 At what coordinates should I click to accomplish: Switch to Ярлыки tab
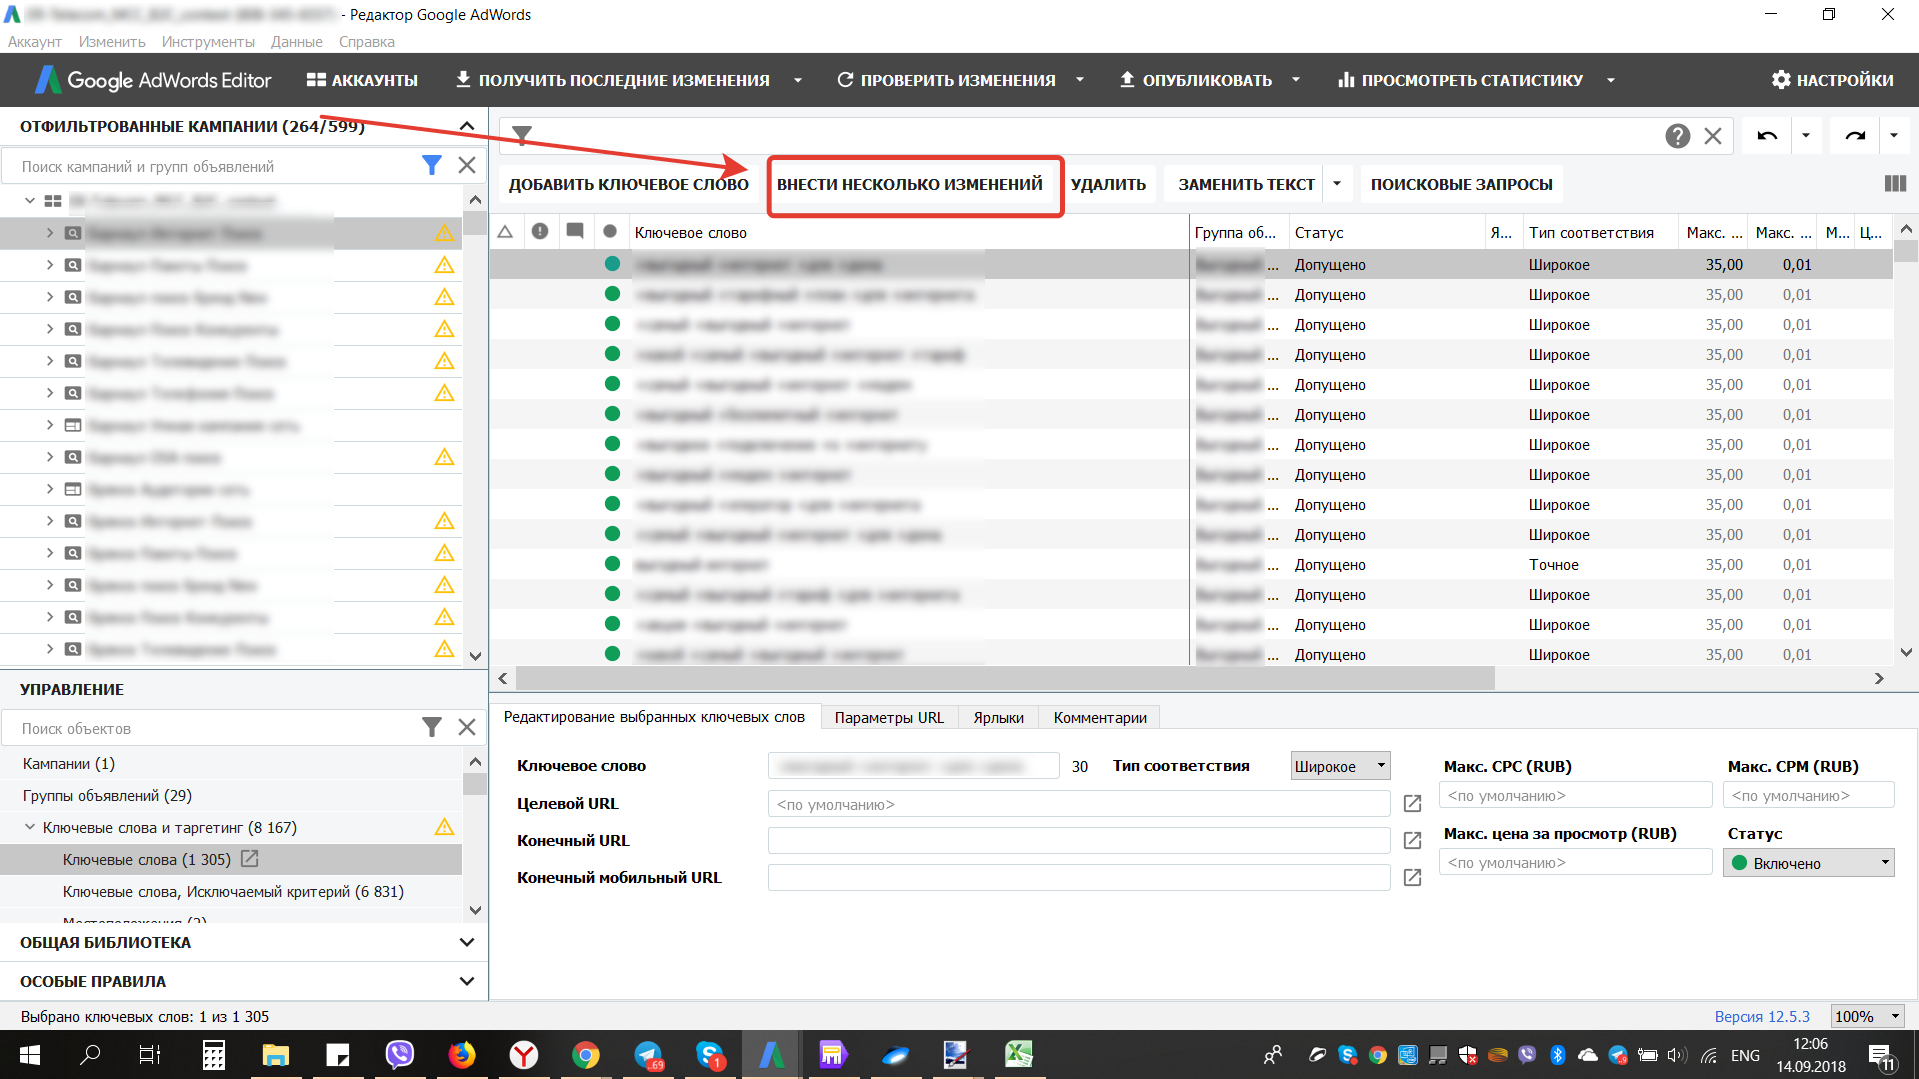(x=999, y=717)
